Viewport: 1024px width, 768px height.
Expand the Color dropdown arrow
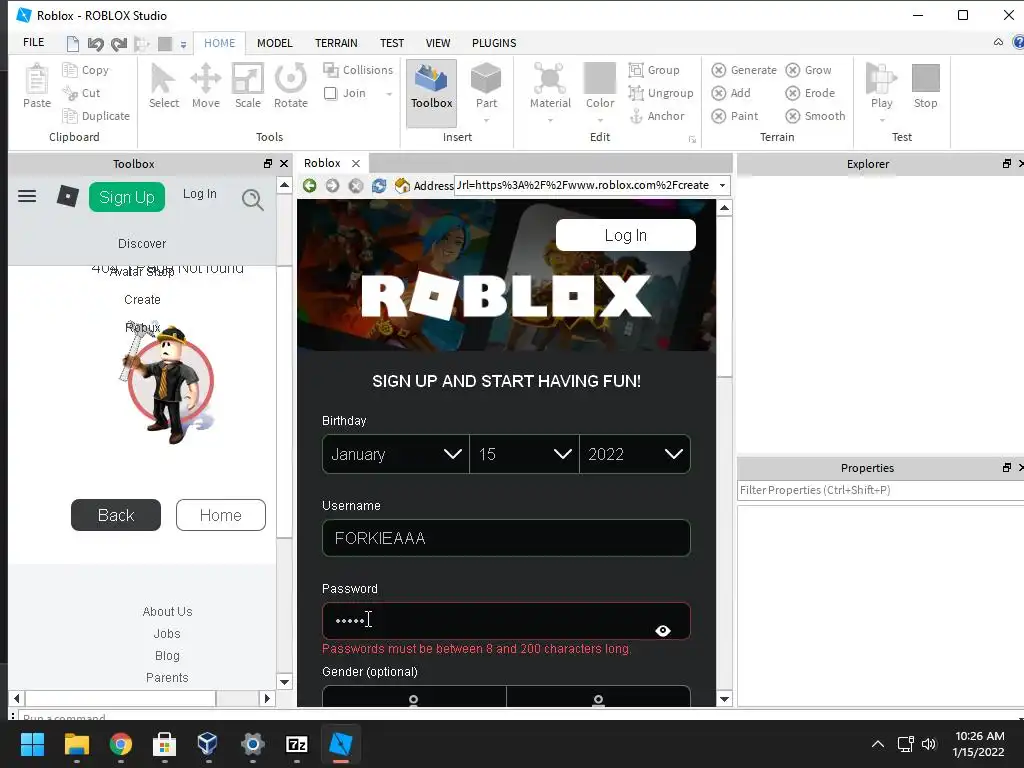click(x=600, y=120)
